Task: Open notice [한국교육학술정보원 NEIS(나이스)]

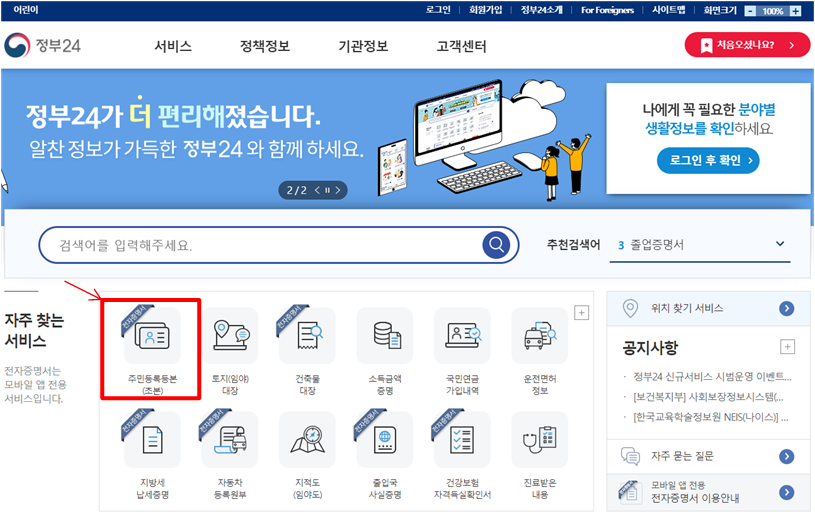Action: tap(711, 417)
